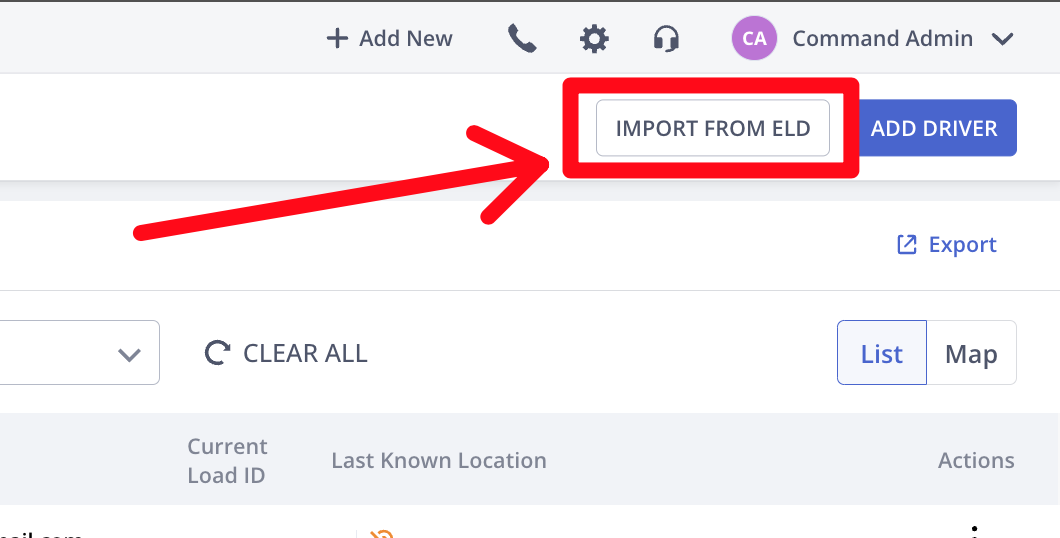Click the circular refresh icon beside CLEAR ALL

point(218,353)
